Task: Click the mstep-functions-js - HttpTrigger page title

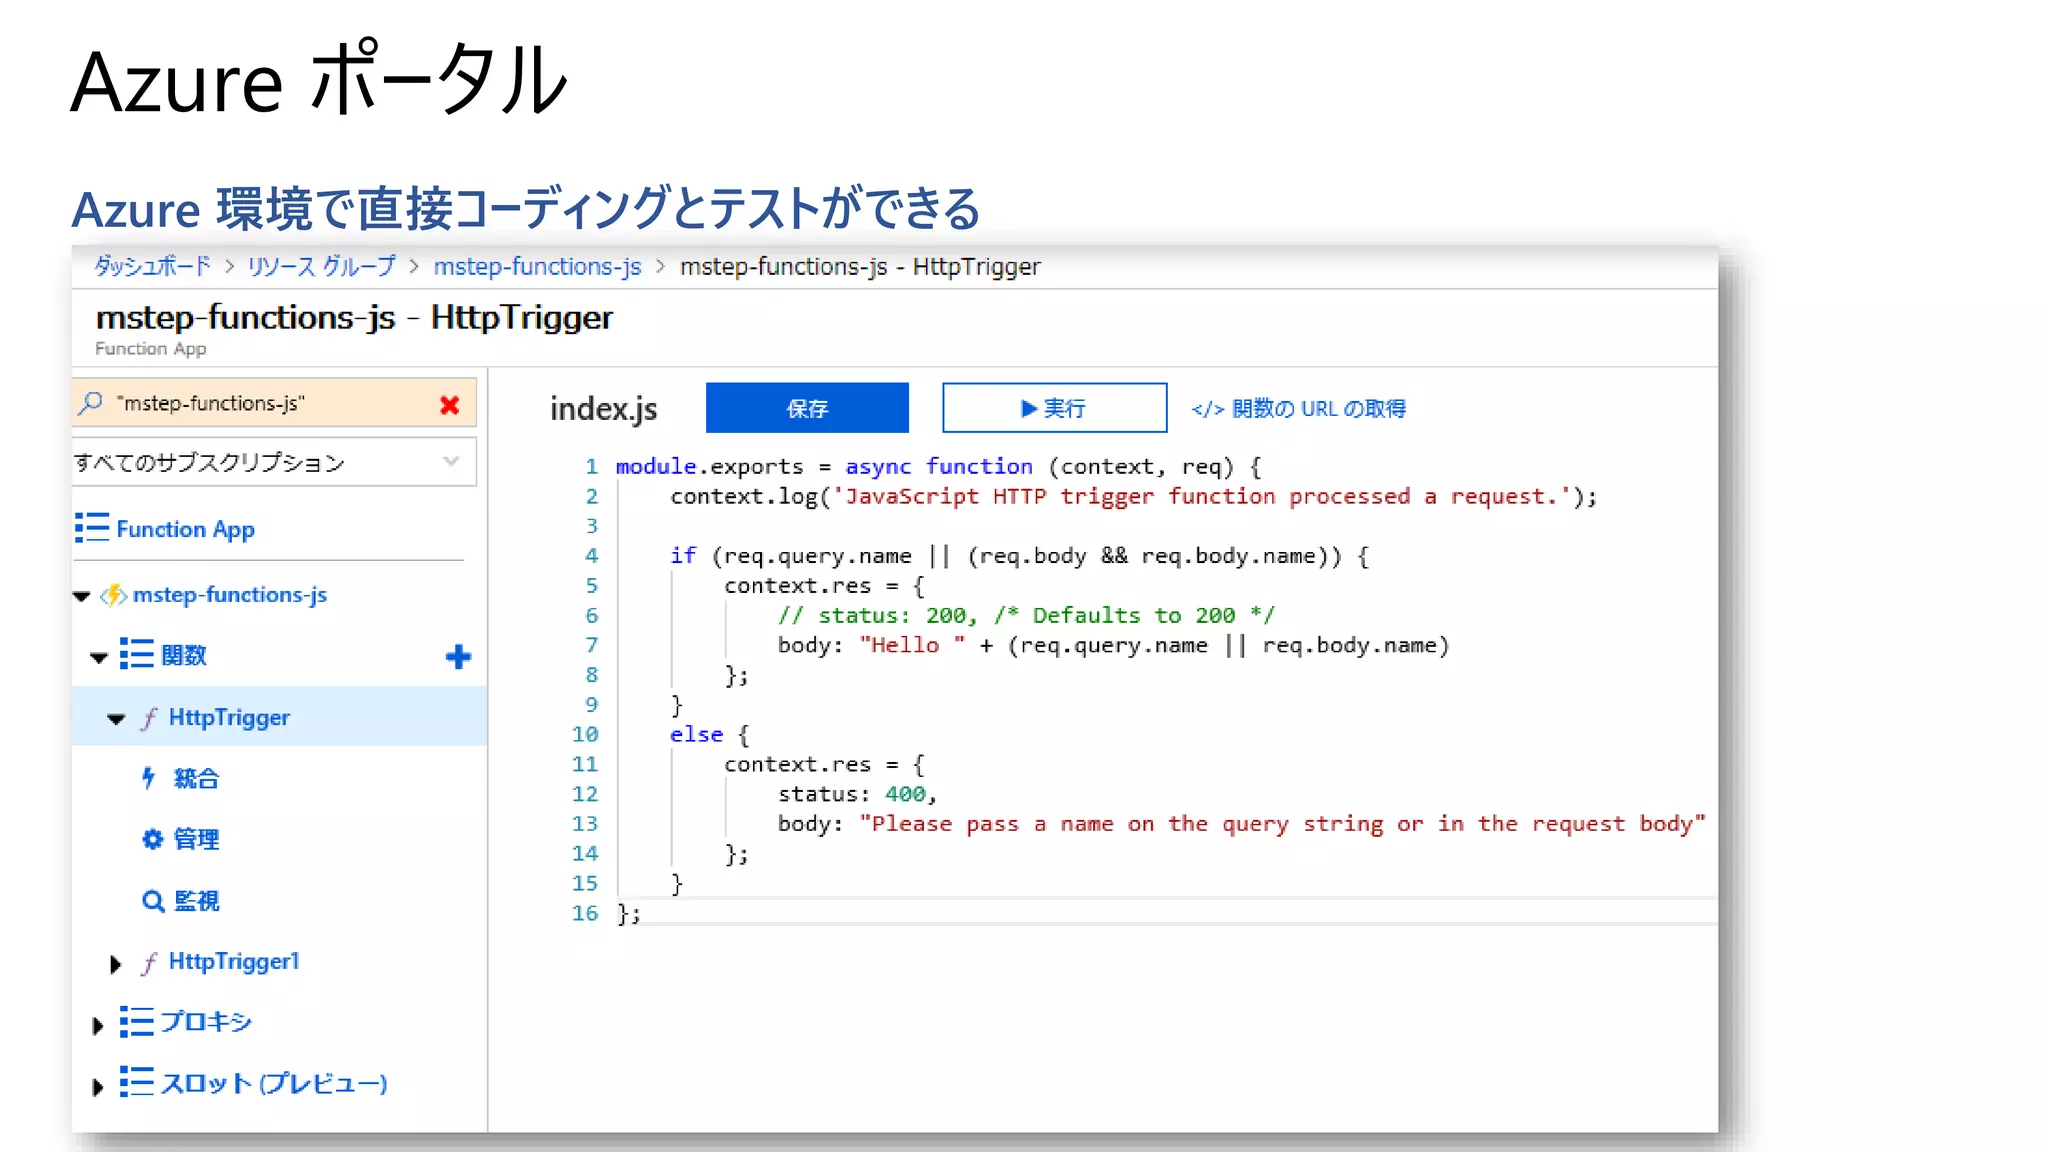Action: (354, 318)
